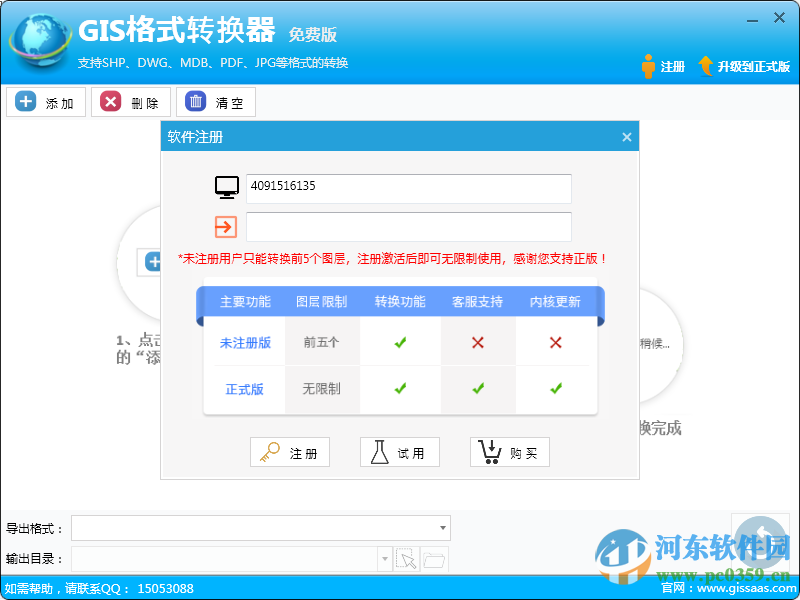Open the 导出格式 export format dropdown
Viewport: 800px width, 600px height.
[441, 528]
